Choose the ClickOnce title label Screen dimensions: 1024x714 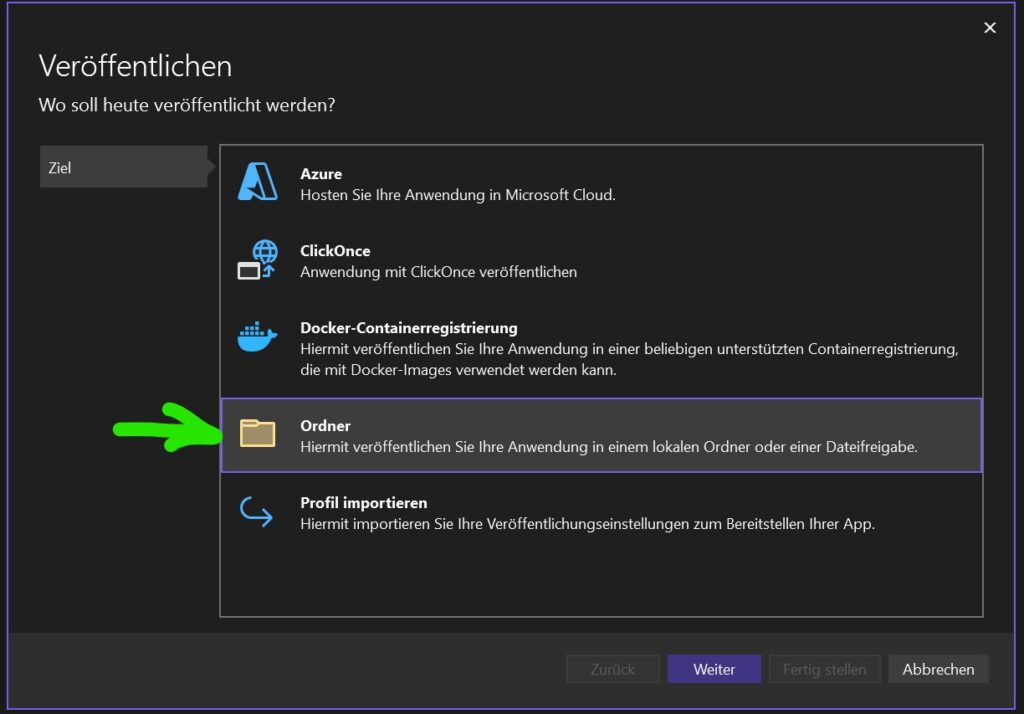pos(335,251)
